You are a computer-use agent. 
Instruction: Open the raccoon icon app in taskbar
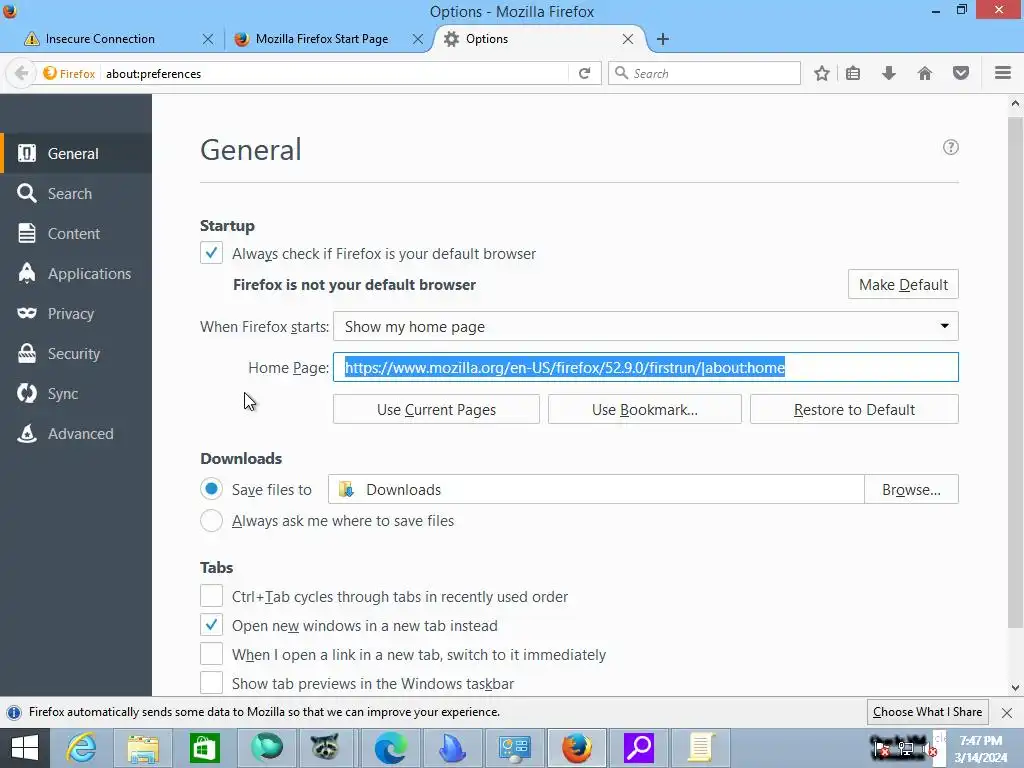pos(325,748)
